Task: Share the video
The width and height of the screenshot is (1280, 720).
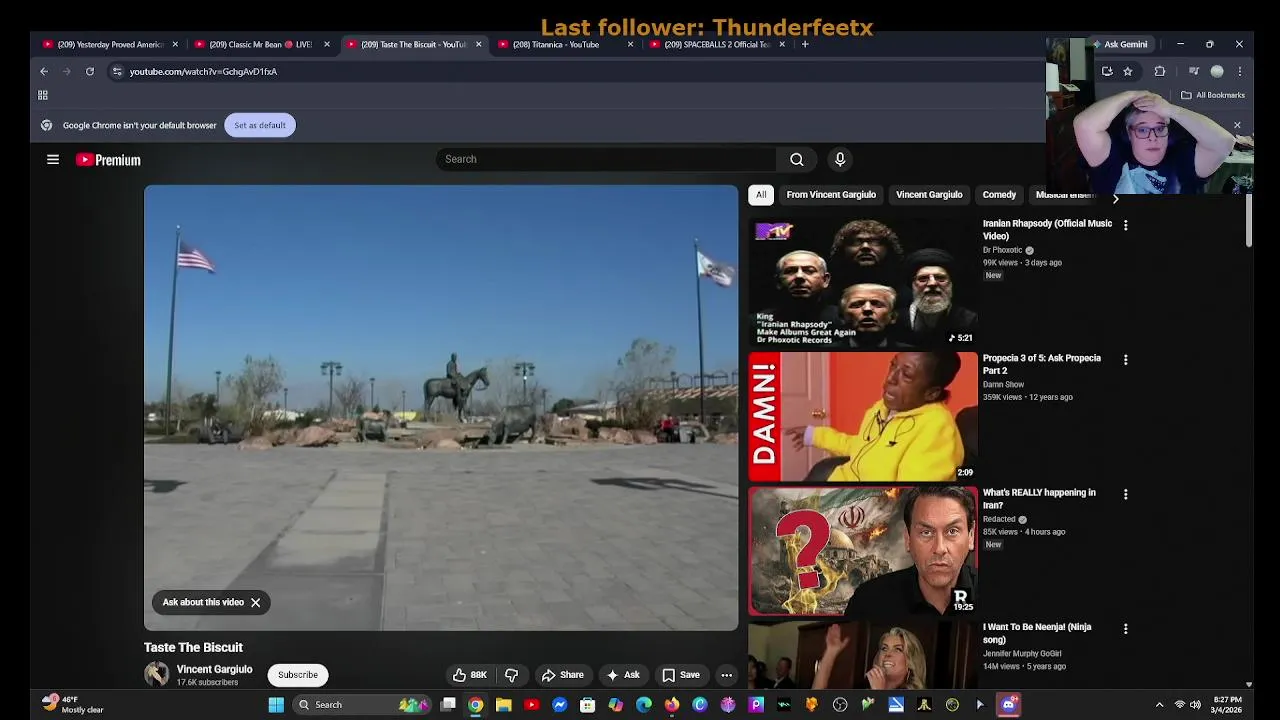Action: [562, 675]
